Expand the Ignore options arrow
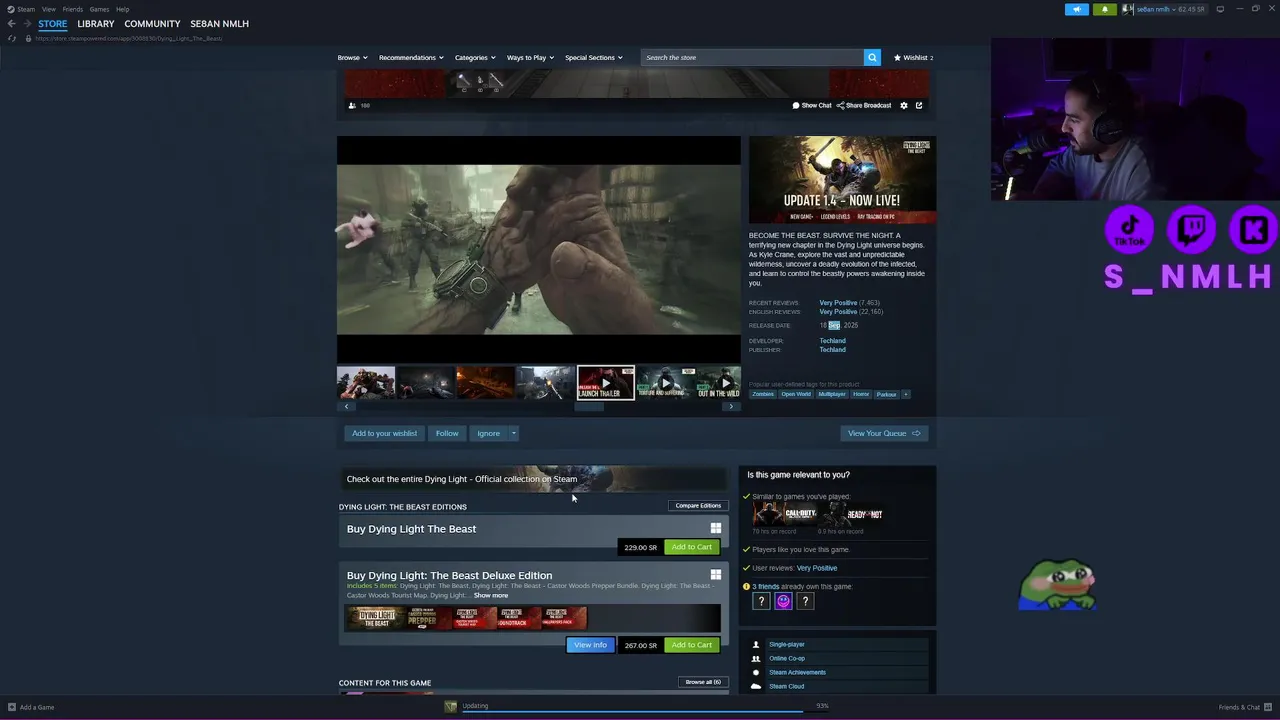1280x720 pixels. point(513,433)
